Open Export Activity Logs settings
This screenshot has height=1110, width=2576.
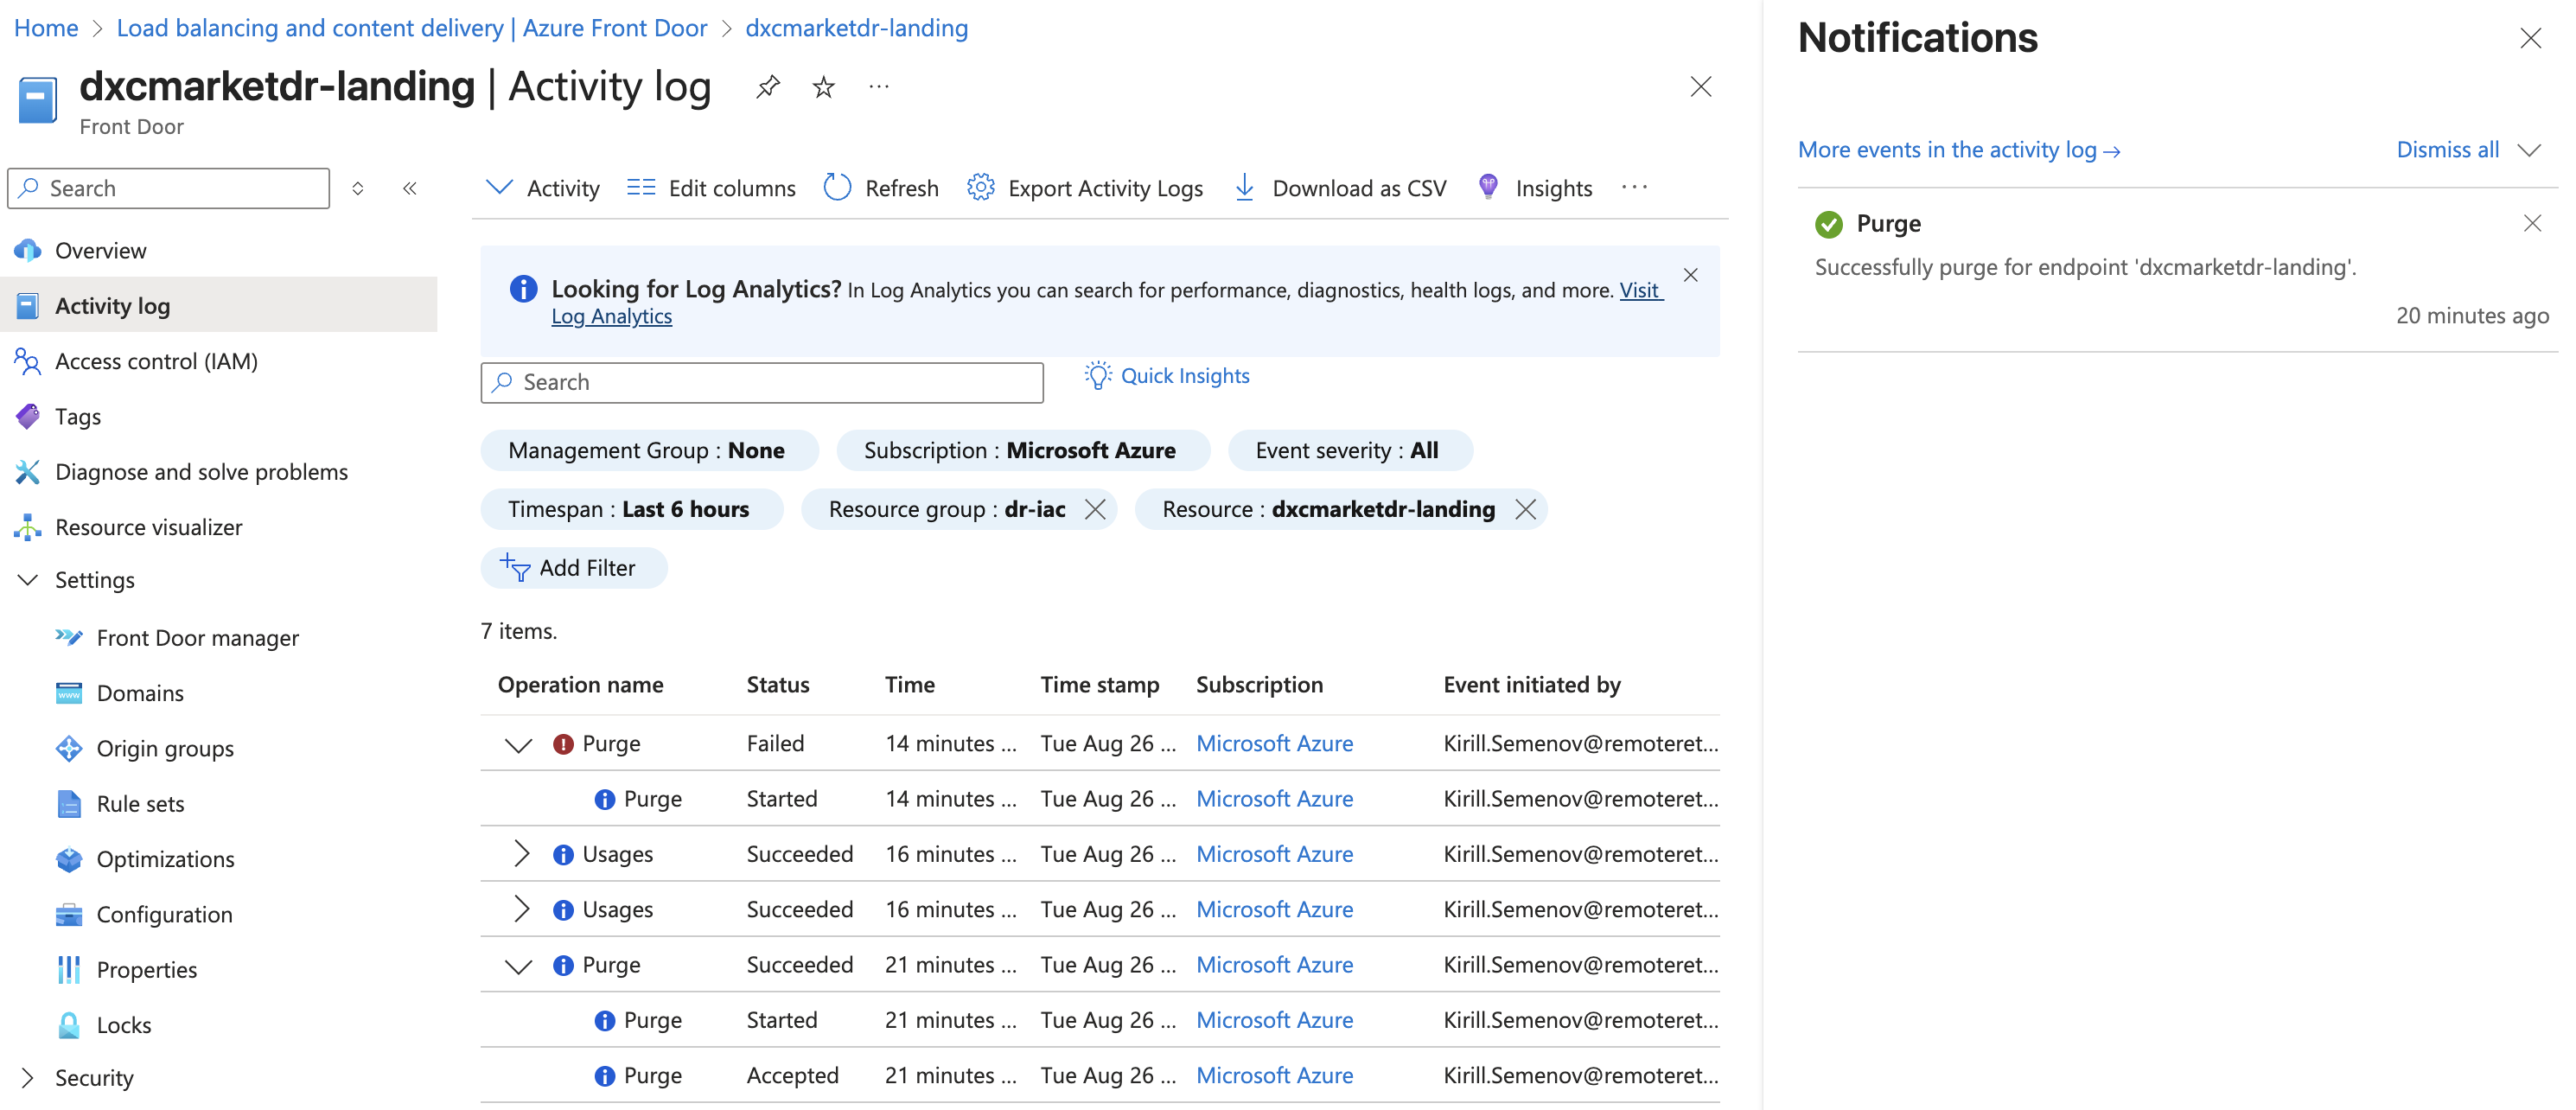pos(1085,188)
